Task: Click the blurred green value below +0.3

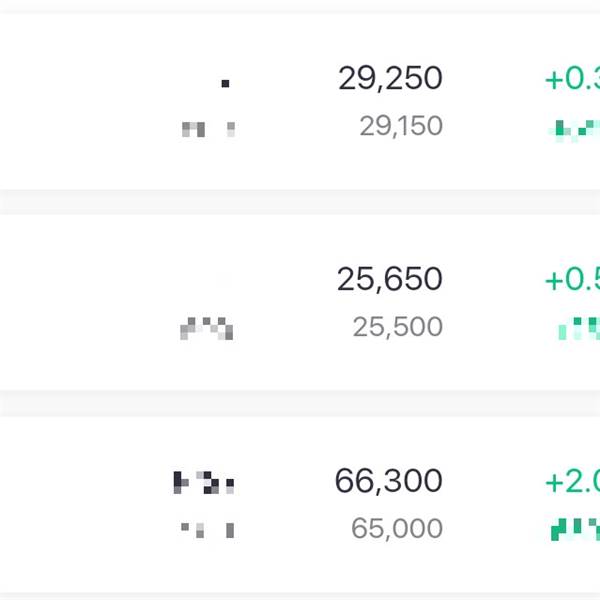Action: click(577, 128)
